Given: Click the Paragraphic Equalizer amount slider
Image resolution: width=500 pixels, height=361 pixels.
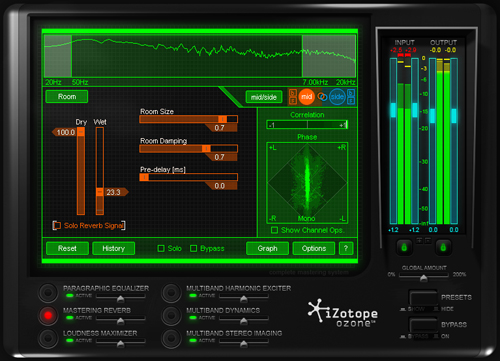Looking at the screenshot, I should pyautogui.click(x=121, y=297).
